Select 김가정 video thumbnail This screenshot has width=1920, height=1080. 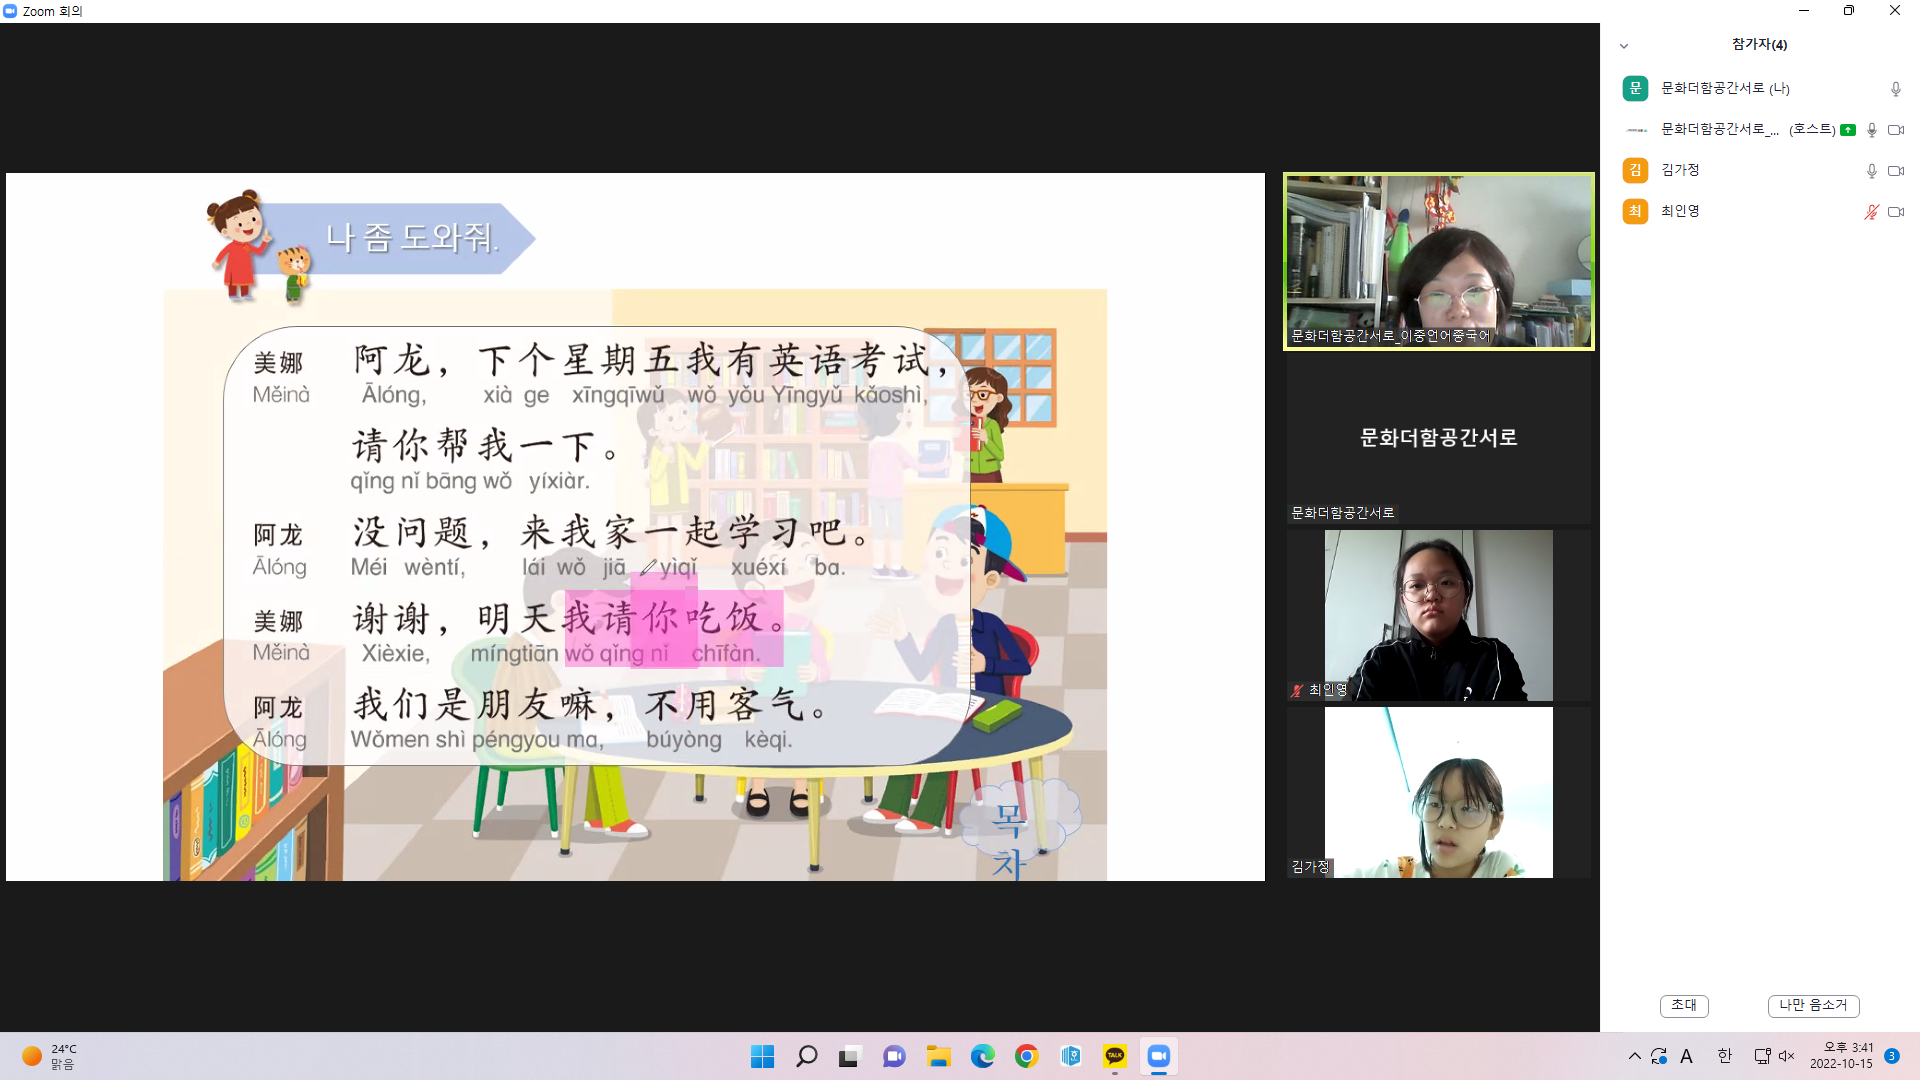(x=1438, y=792)
